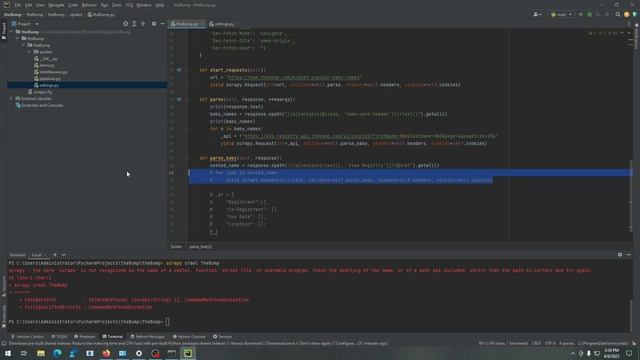Open Firefox from the Windows taskbar
The width and height of the screenshot is (640, 360).
click(x=106, y=353)
